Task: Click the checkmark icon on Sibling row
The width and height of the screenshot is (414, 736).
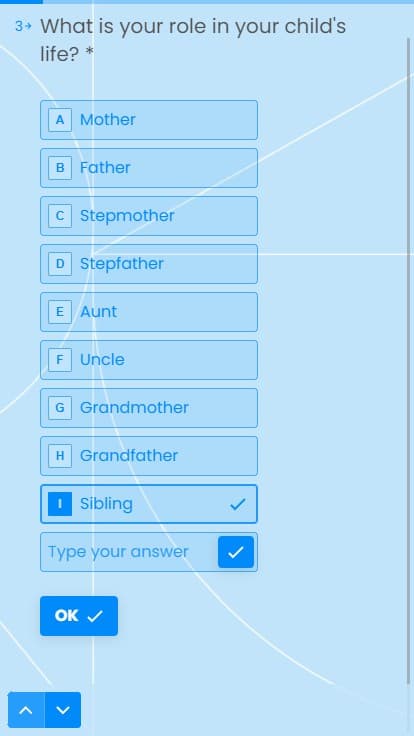Action: (238, 505)
